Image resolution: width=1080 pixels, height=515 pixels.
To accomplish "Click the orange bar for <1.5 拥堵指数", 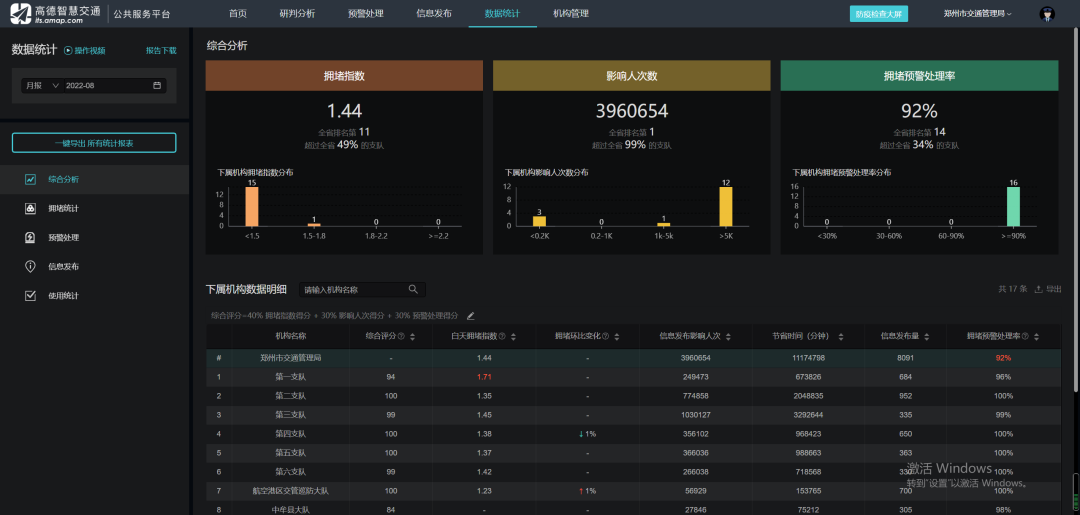I will [252, 207].
